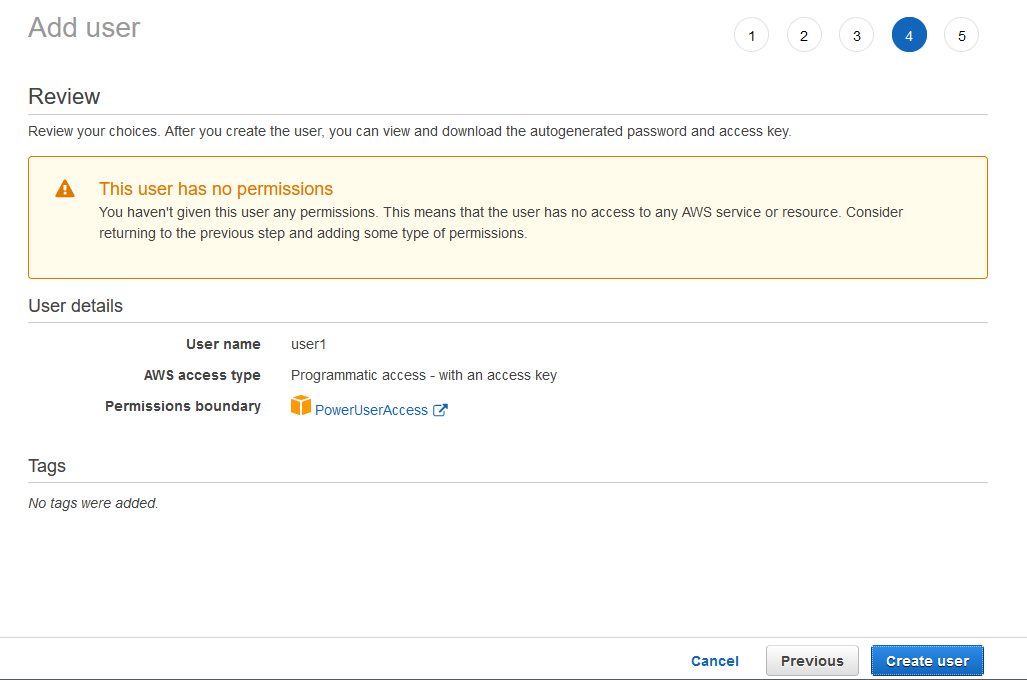Screen dimensions: 1027x680
Task: Go to wizard step 2
Action: 804,36
